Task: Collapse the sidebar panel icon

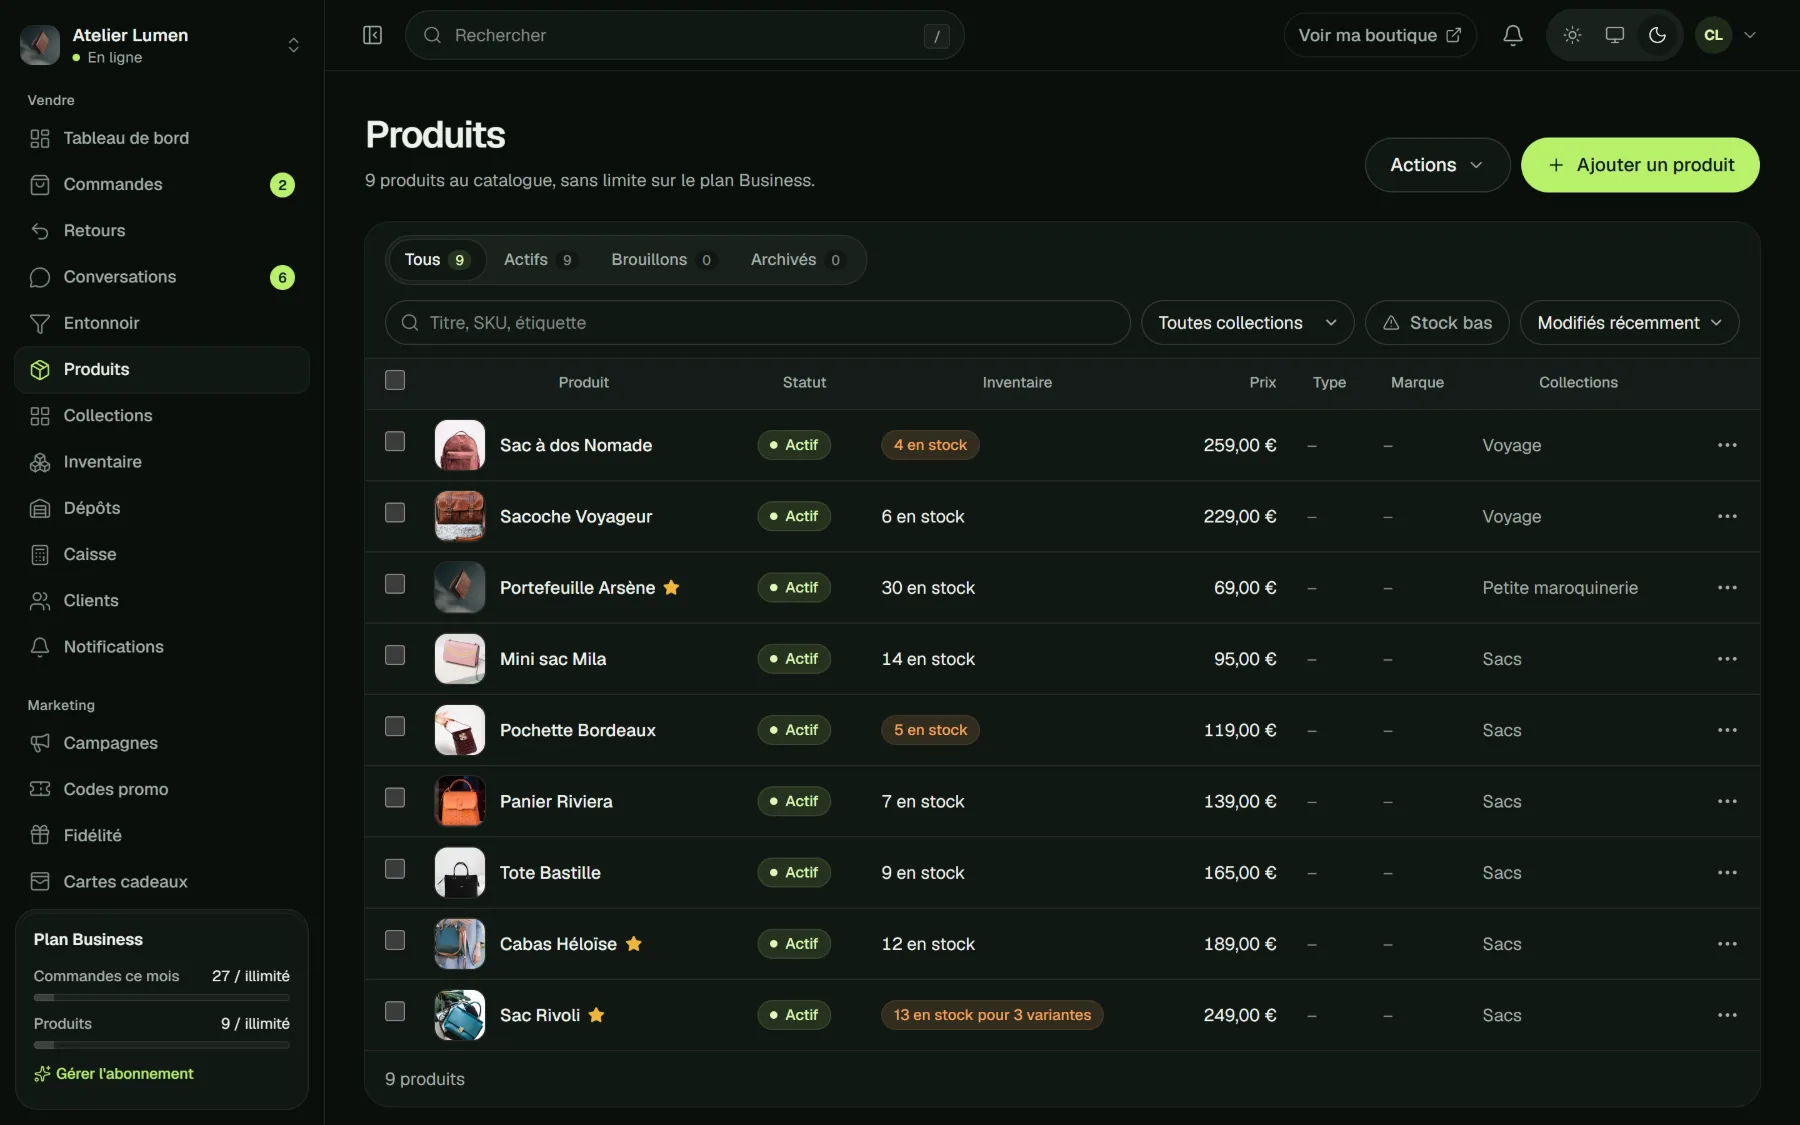Action: click(x=372, y=35)
